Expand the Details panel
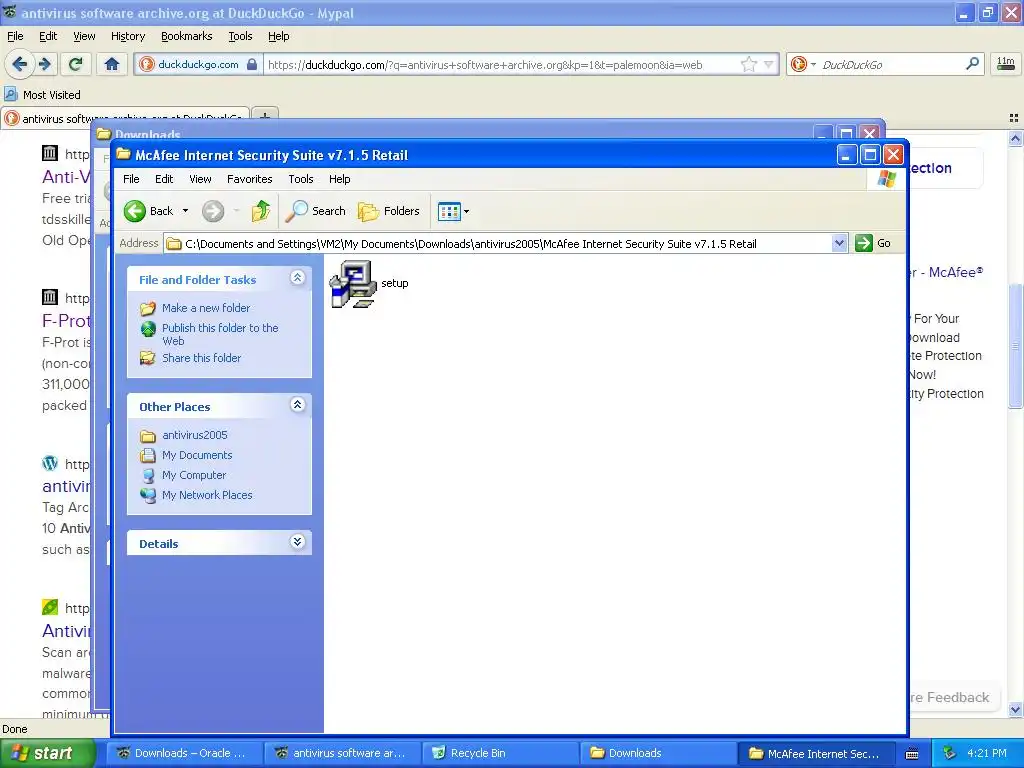Screen dimensions: 1024x768 point(297,541)
